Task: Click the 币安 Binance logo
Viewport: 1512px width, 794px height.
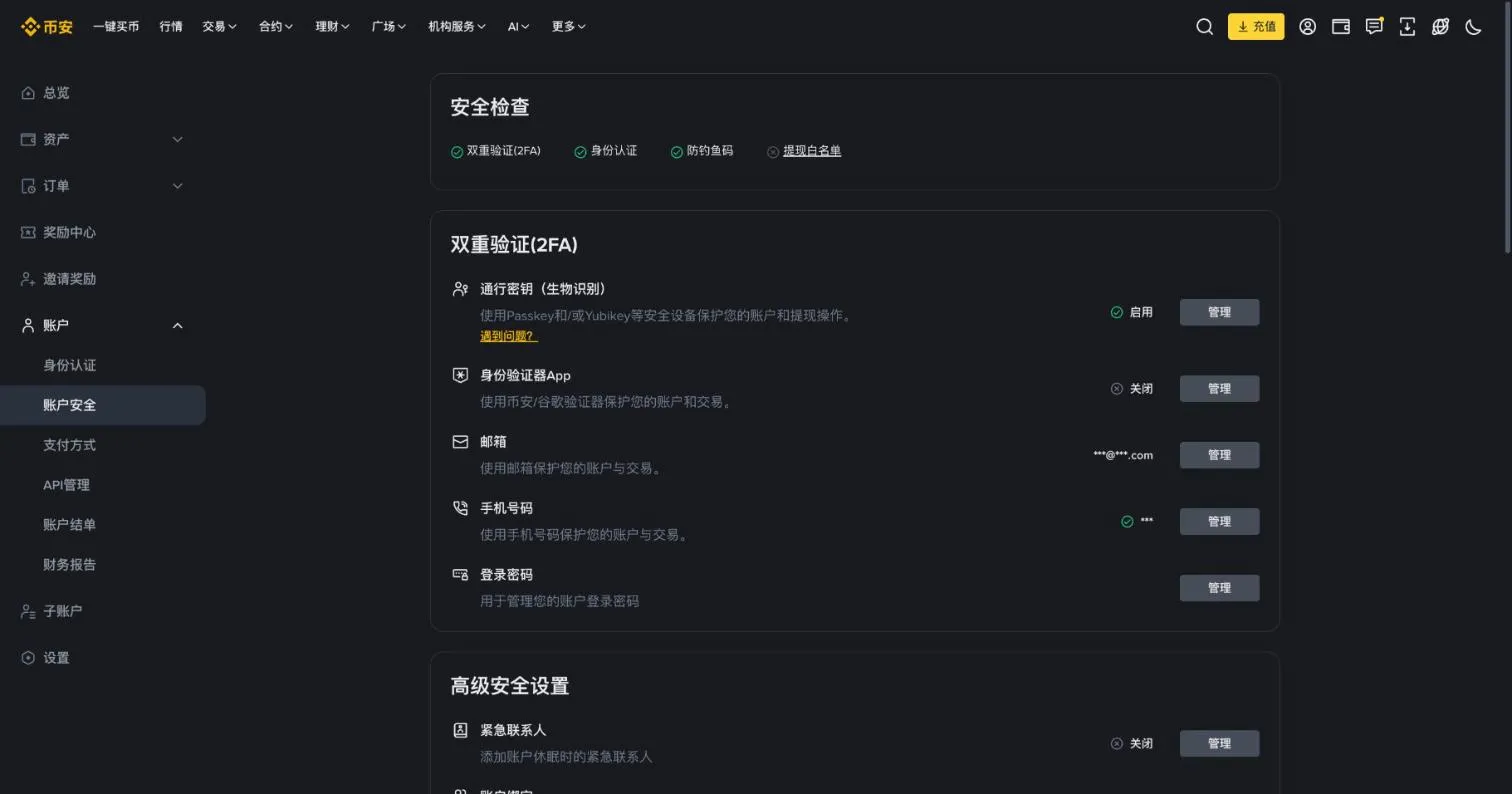Action: (47, 27)
